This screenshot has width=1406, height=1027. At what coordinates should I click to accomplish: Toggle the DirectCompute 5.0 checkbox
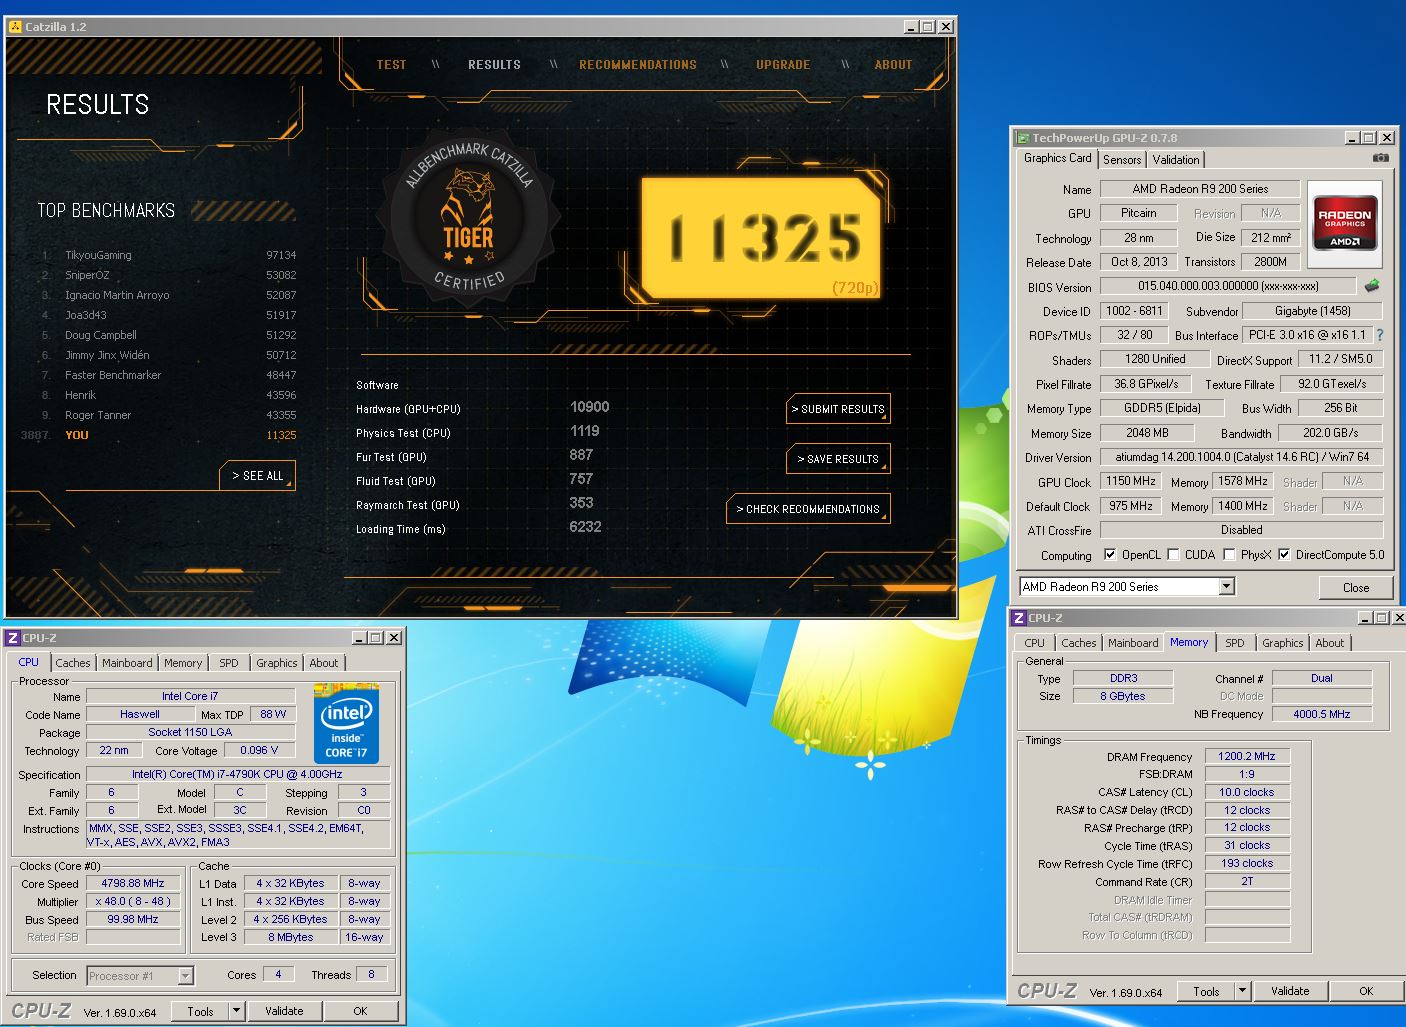click(1284, 554)
